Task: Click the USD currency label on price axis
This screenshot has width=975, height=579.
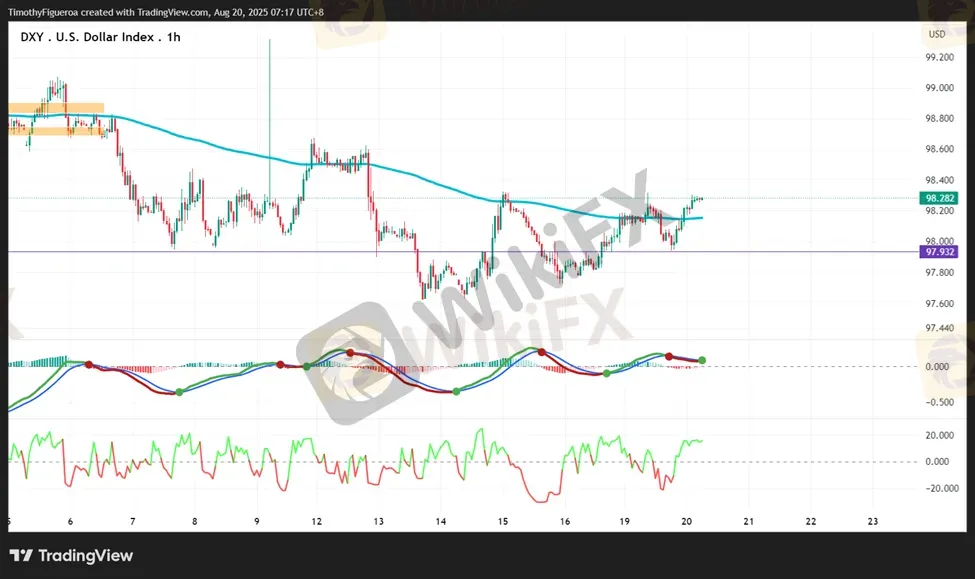Action: (x=936, y=34)
